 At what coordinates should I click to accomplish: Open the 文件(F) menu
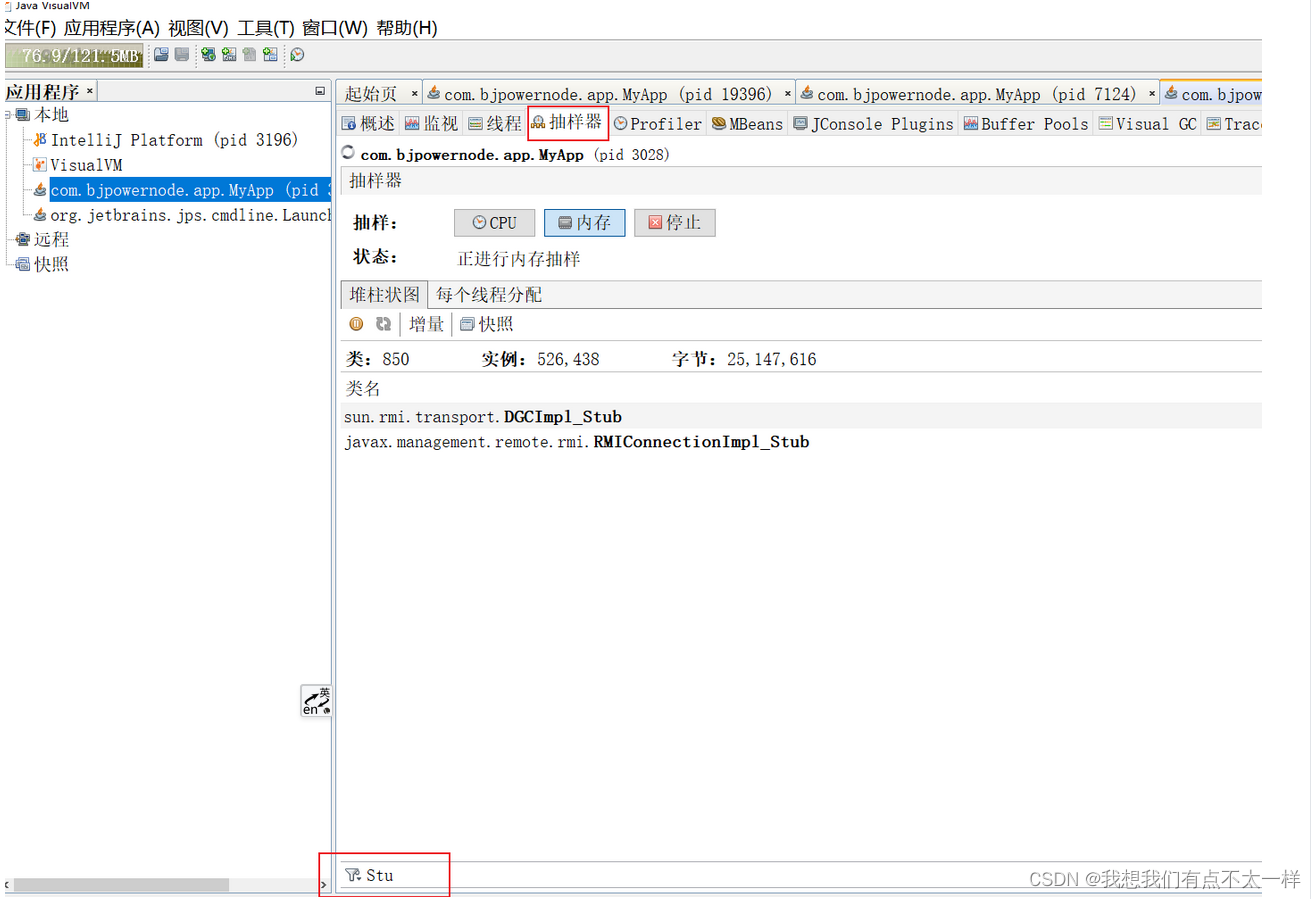point(30,28)
